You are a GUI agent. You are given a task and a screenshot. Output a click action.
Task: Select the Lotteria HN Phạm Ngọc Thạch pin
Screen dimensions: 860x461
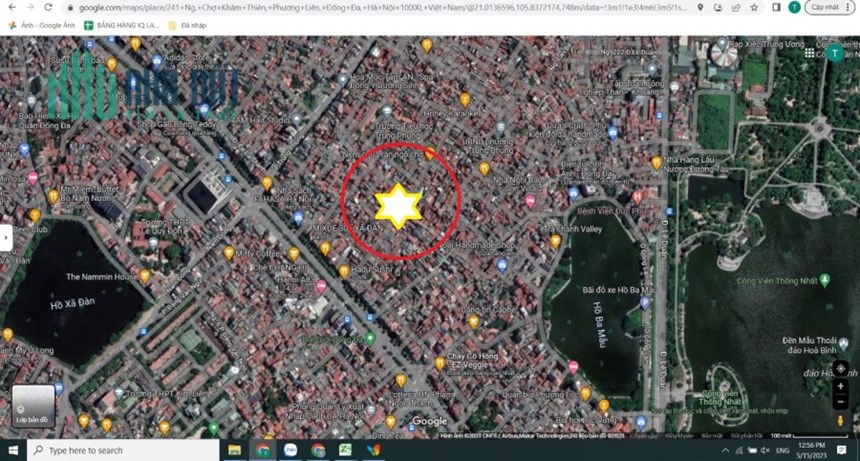pyautogui.click(x=401, y=380)
